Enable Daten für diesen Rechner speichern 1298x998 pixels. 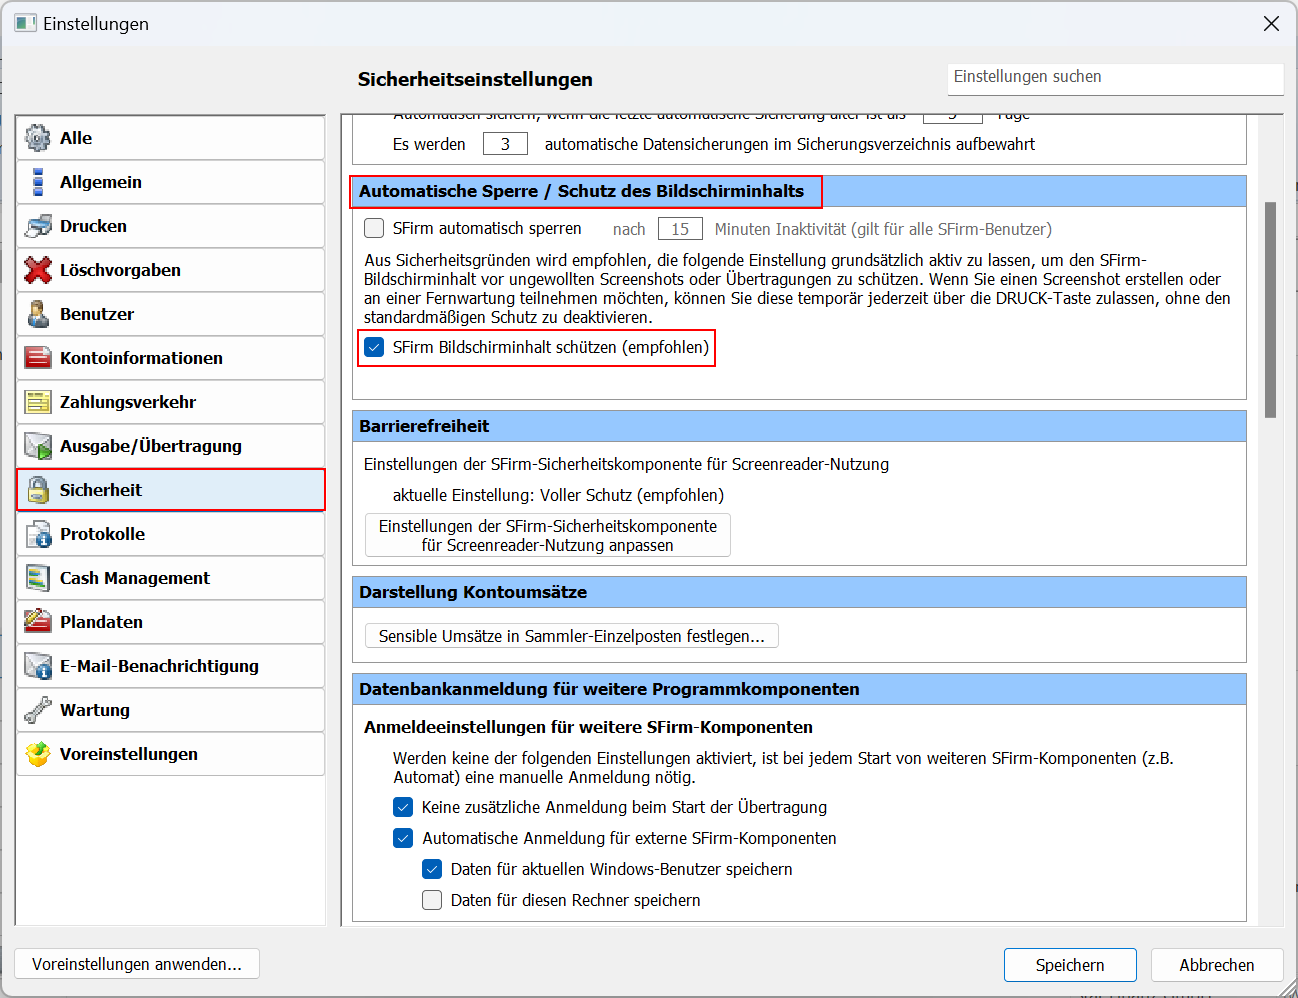coord(432,900)
